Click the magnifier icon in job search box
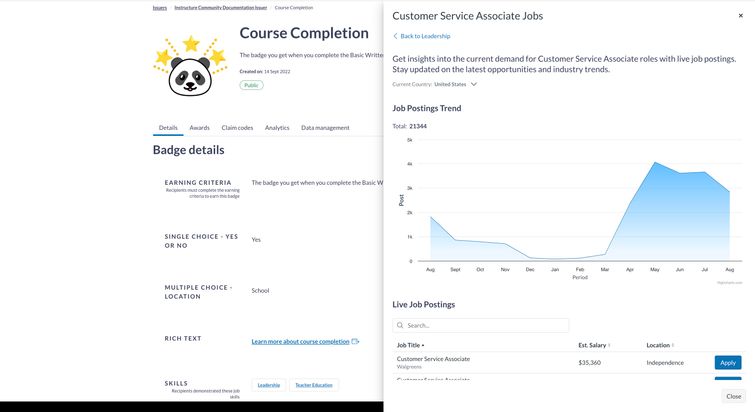Screen dimensions: 755x412 tap(401, 325)
